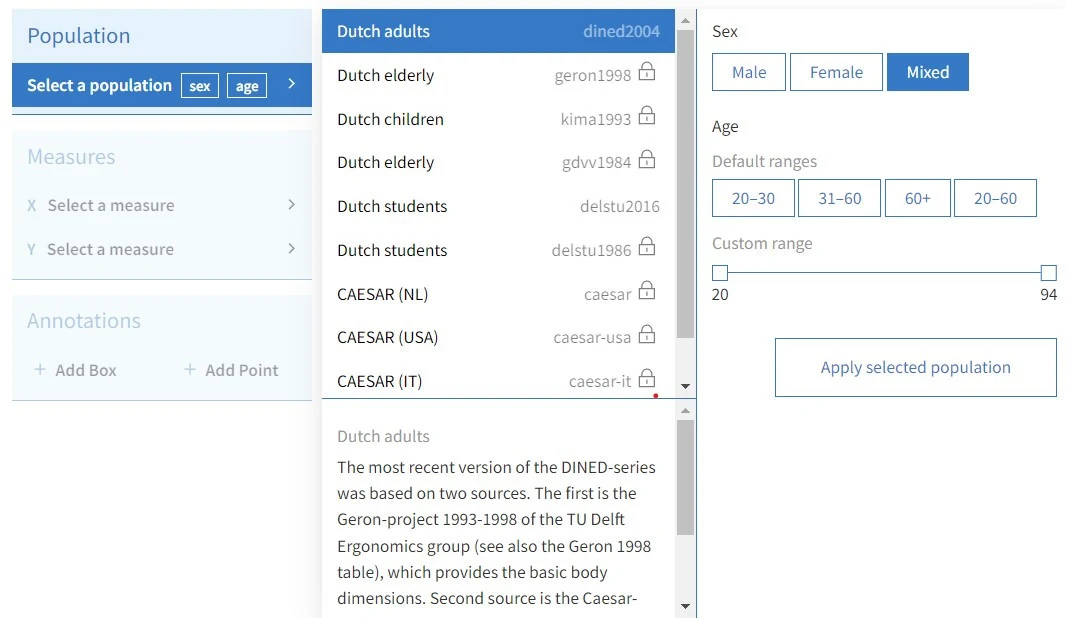Click the lock icon beside kima1993
The height and width of the screenshot is (618, 1066).
(647, 116)
